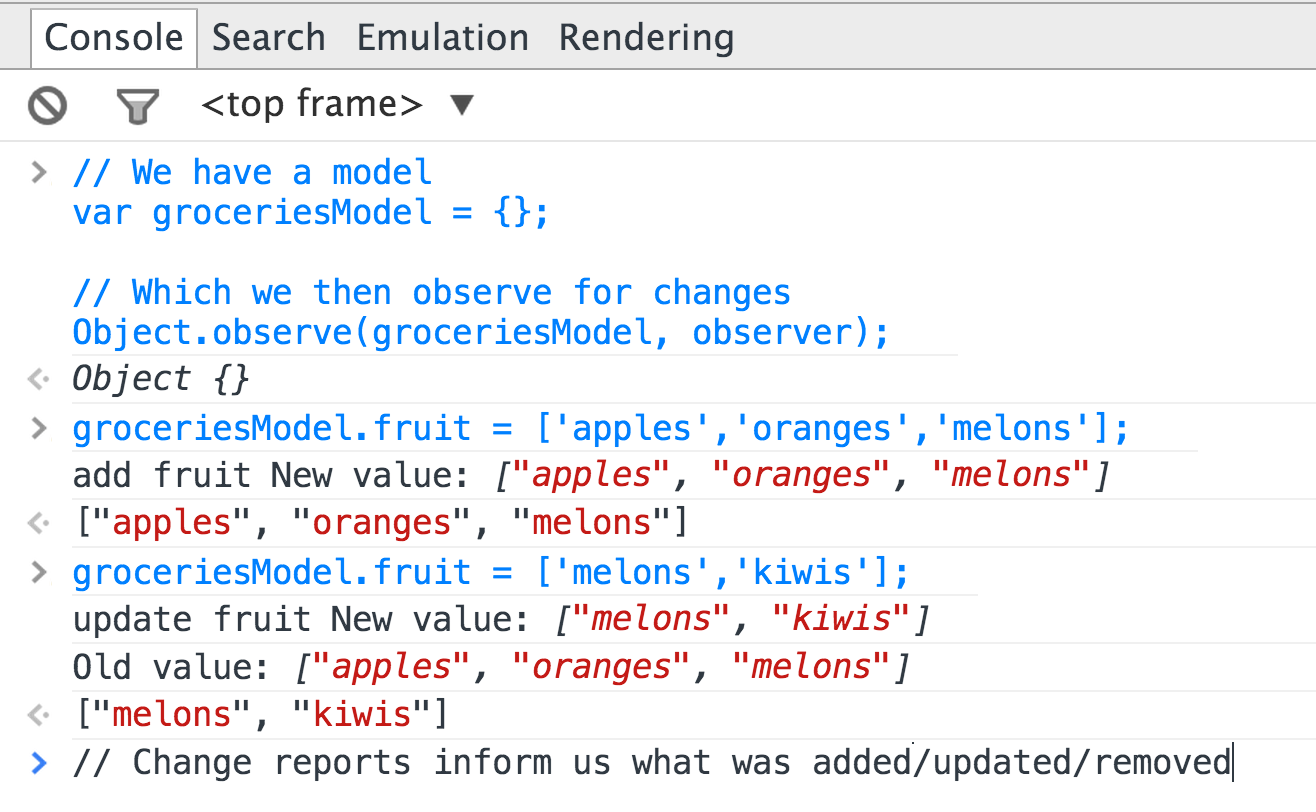Click the groceriesModel.fruit apples assignment line

(x=601, y=429)
